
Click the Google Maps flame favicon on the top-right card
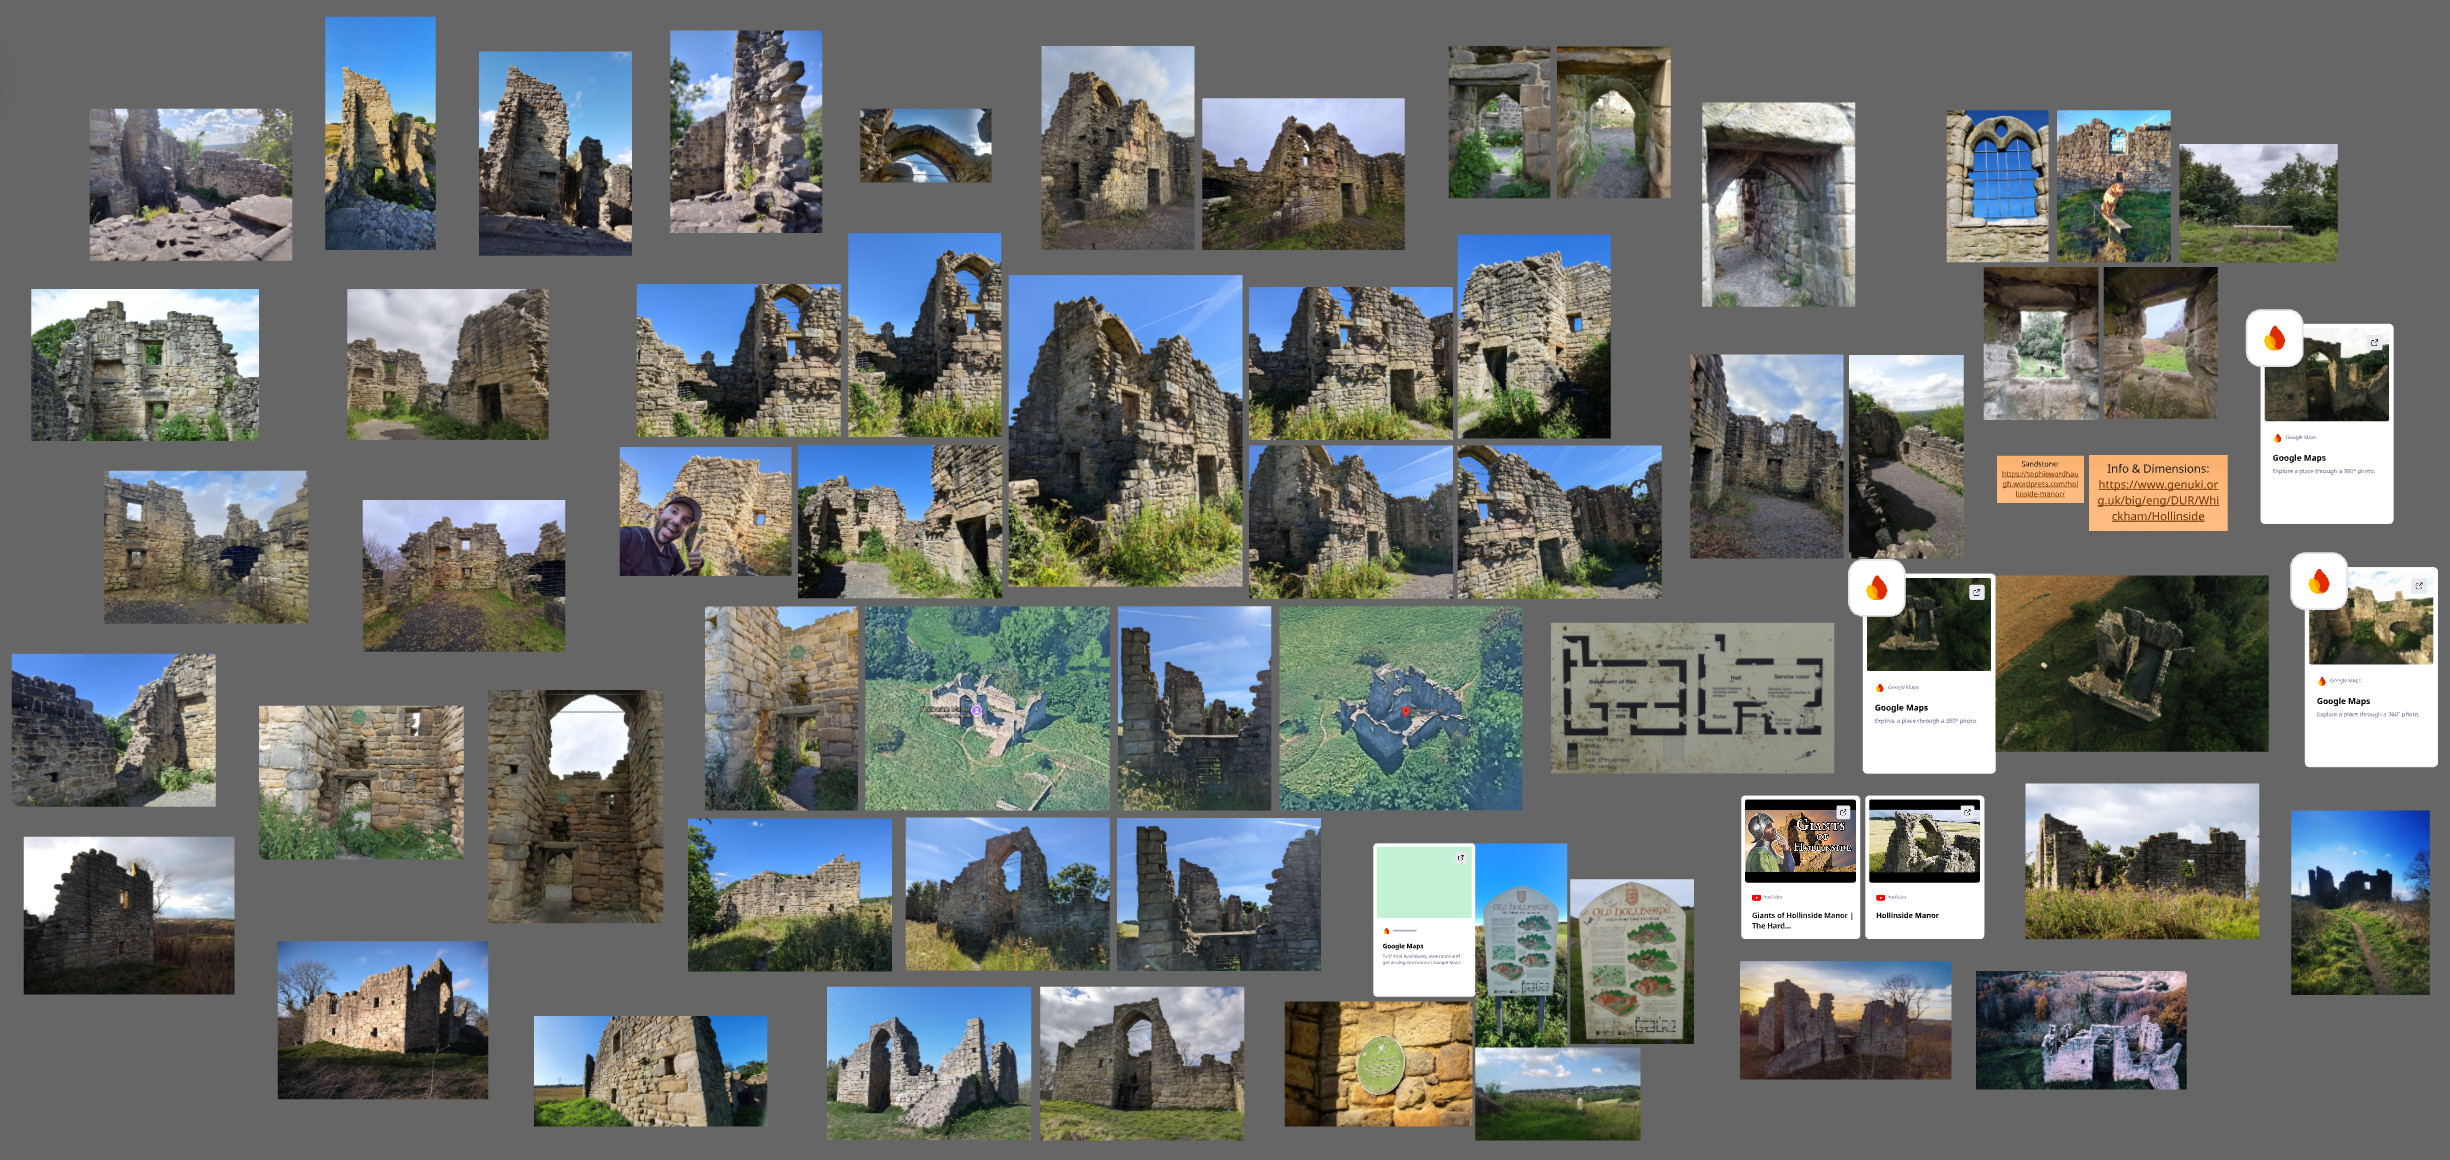(2275, 340)
